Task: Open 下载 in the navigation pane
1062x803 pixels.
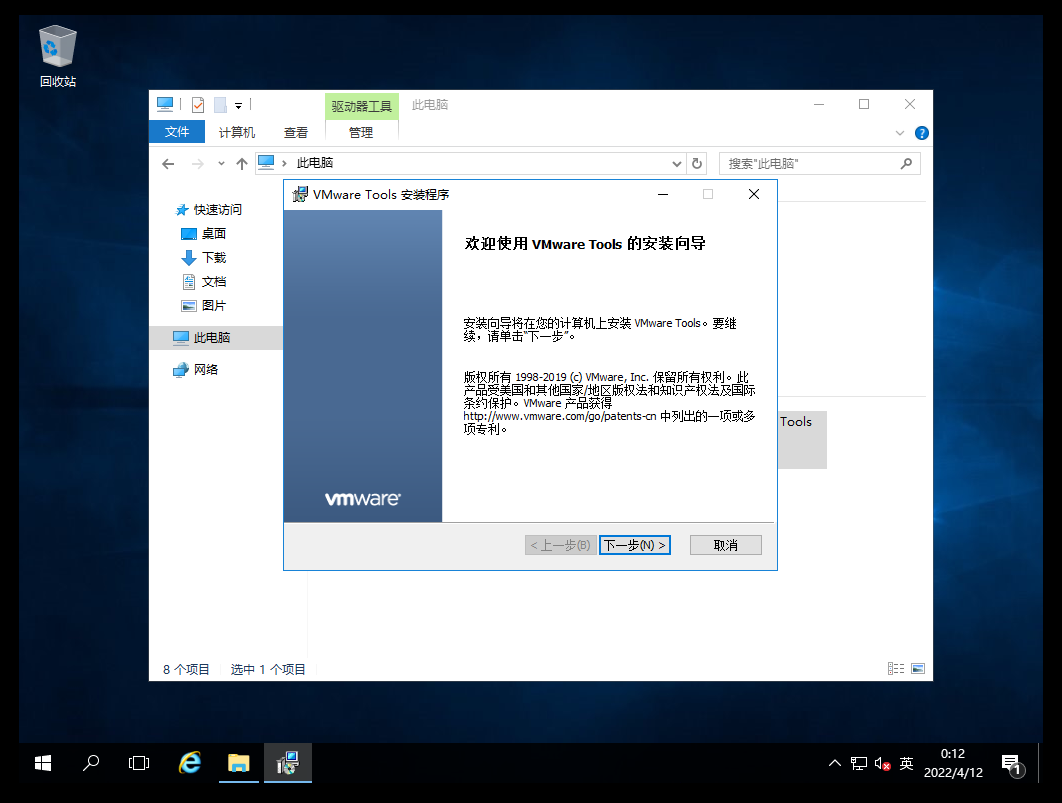Action: coord(204,258)
